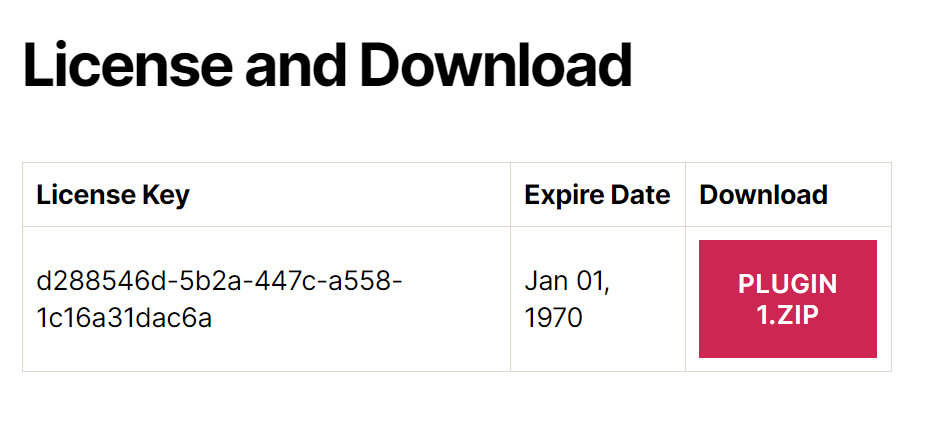The height and width of the screenshot is (424, 936).
Task: Click the 5b2a segment of the license key
Action: (210, 281)
